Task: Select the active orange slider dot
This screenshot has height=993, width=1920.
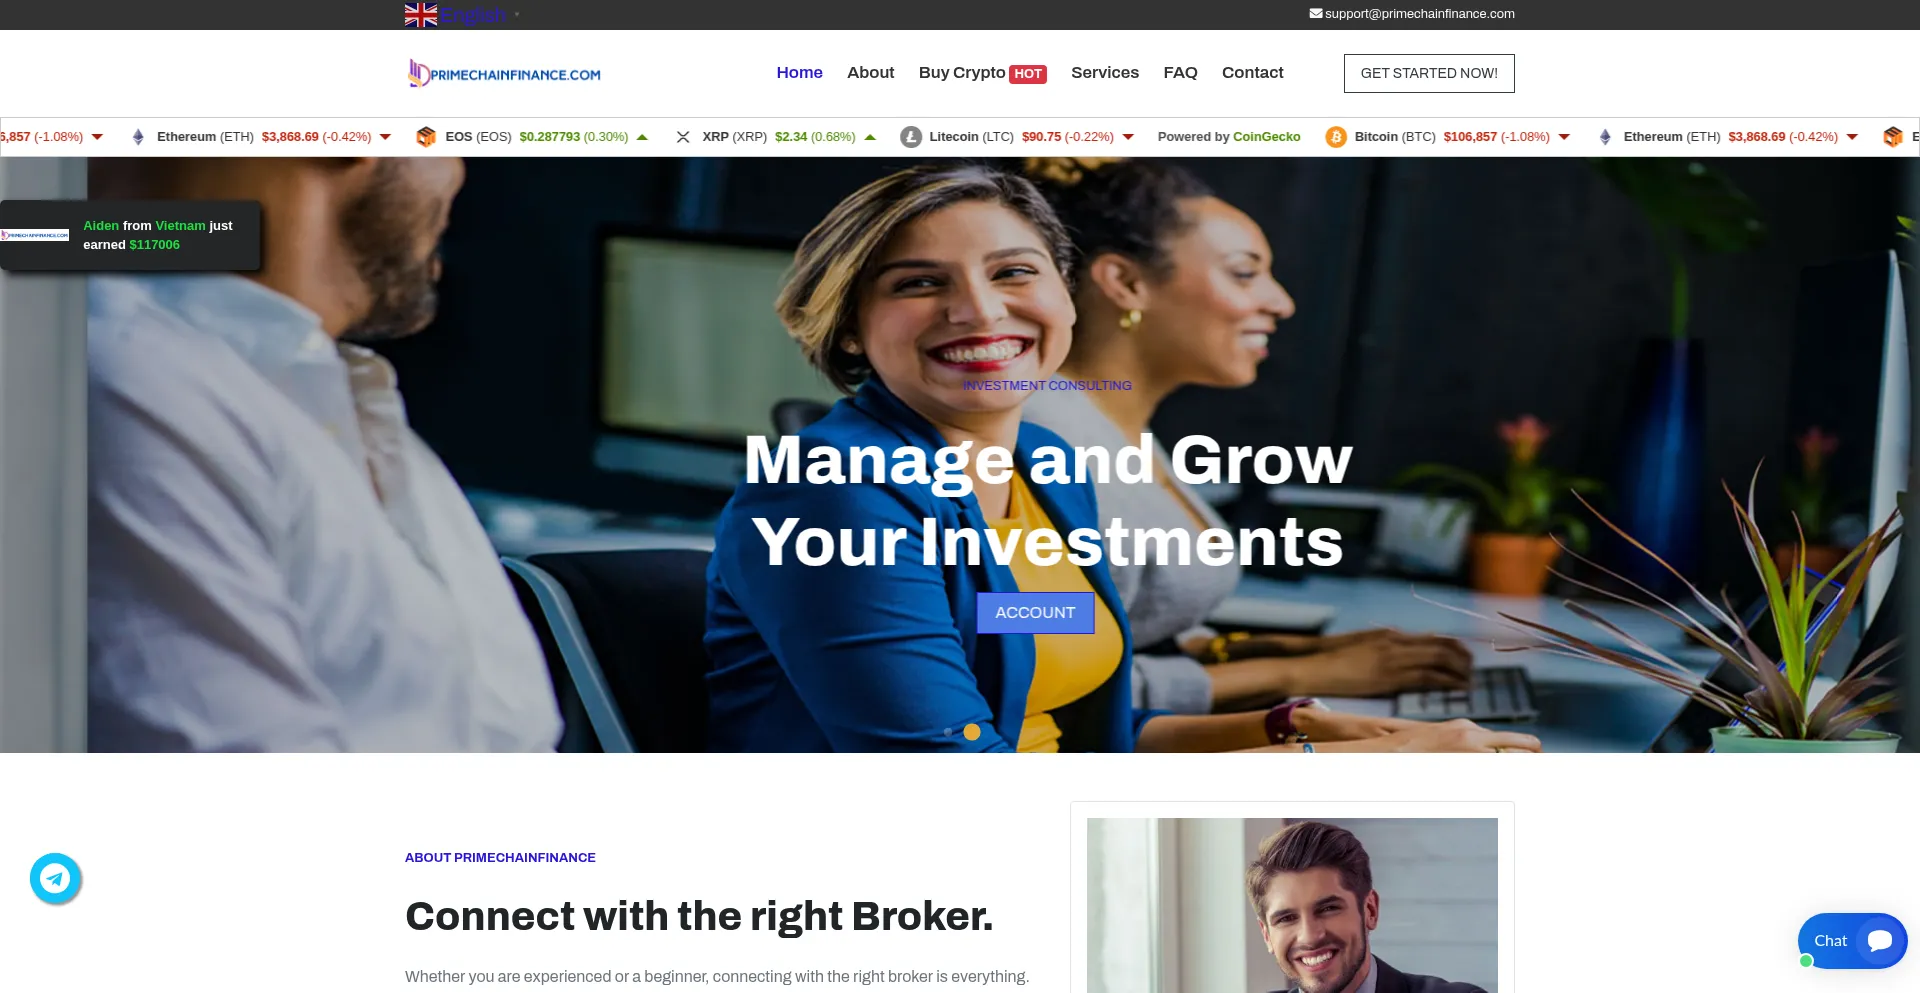Action: [x=972, y=732]
